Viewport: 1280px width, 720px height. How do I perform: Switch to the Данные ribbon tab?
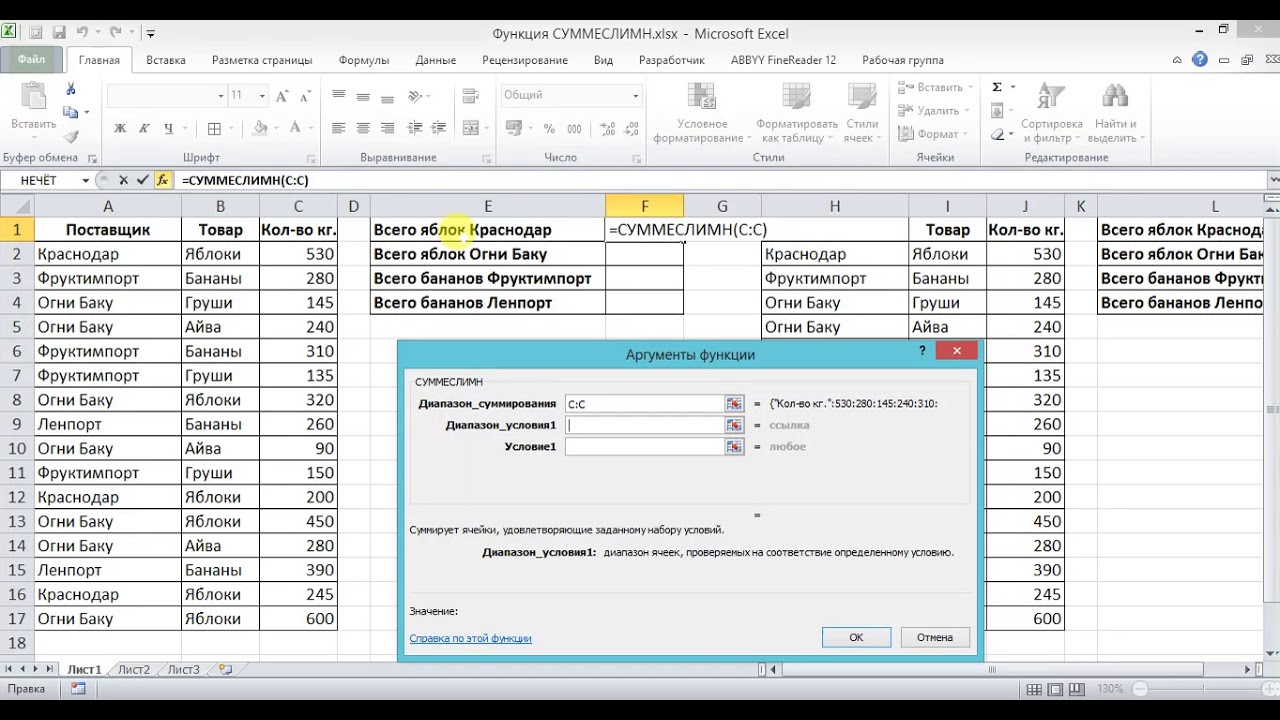click(436, 60)
